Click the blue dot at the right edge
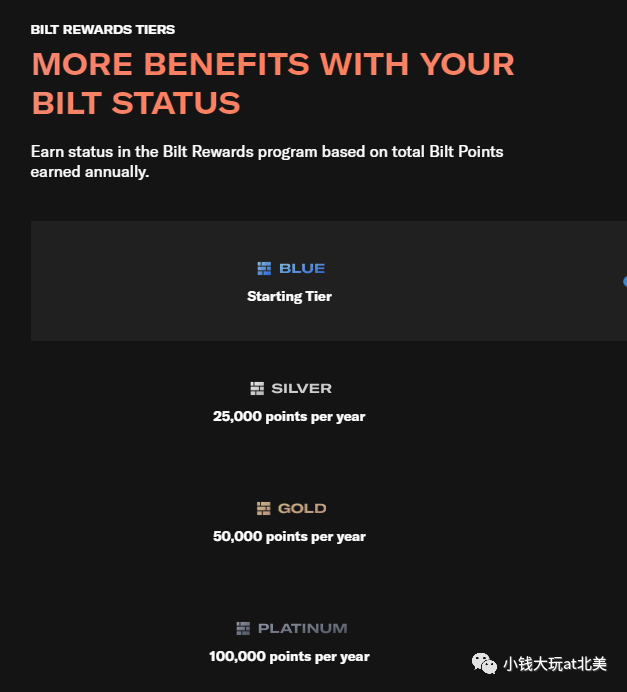Image resolution: width=627 pixels, height=692 pixels. (625, 282)
